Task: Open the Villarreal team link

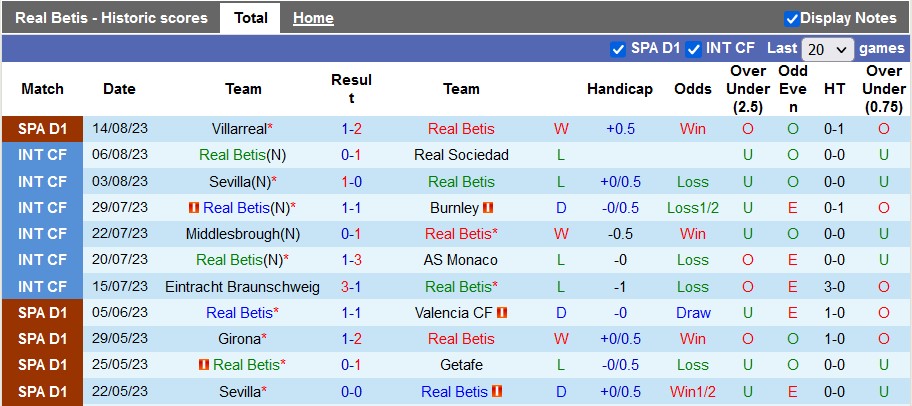Action: pyautogui.click(x=239, y=129)
